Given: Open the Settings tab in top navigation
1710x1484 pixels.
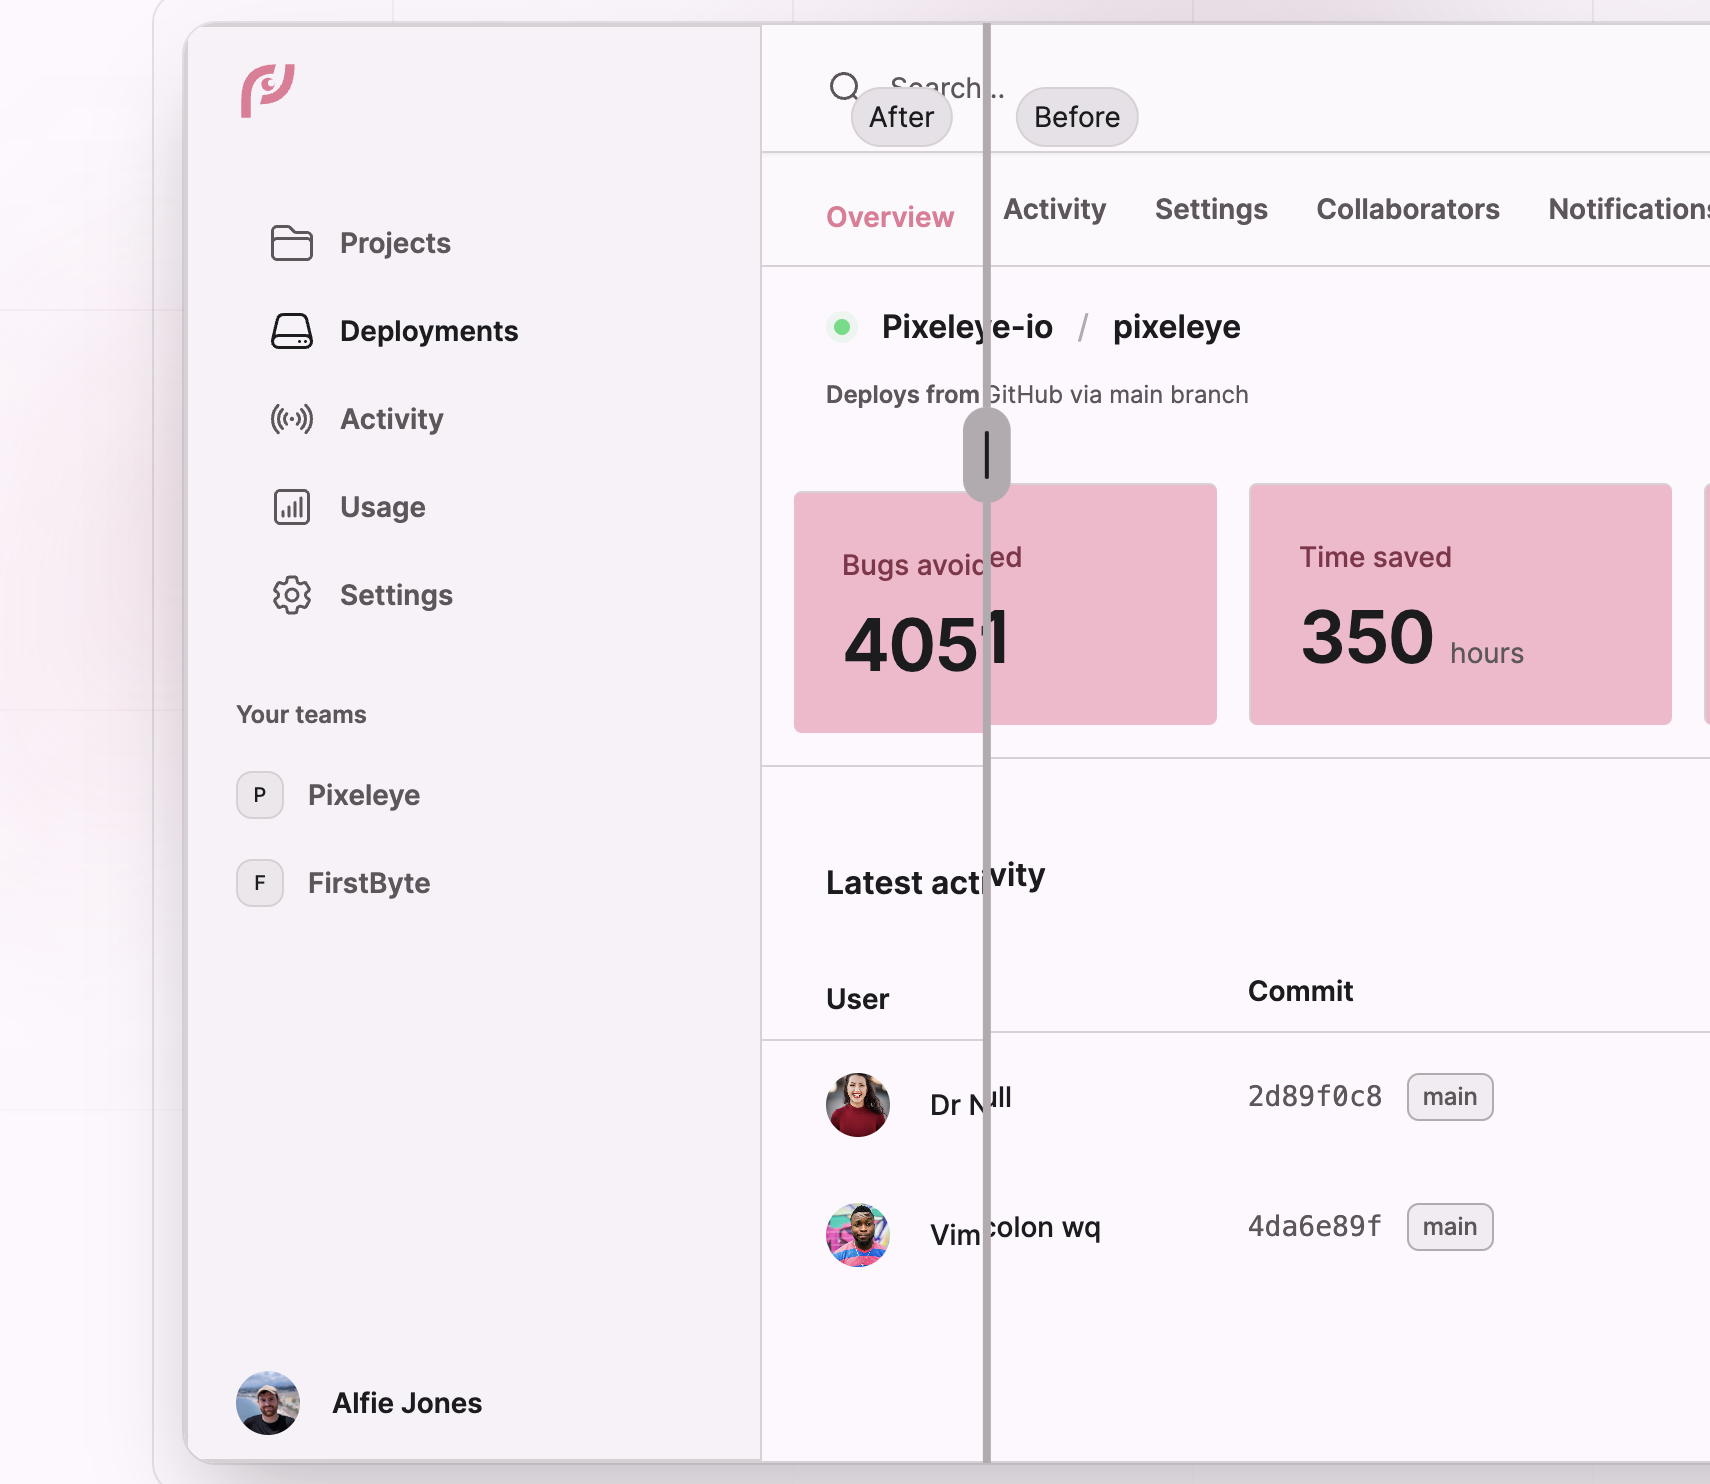Looking at the screenshot, I should (x=1210, y=209).
